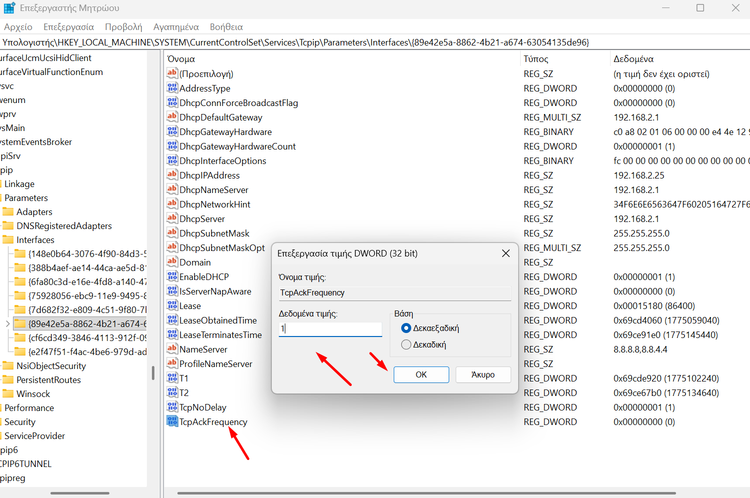Viewport: 750px width, 498px height.
Task: Open the Αγαπημένα menu
Action: 183,28
